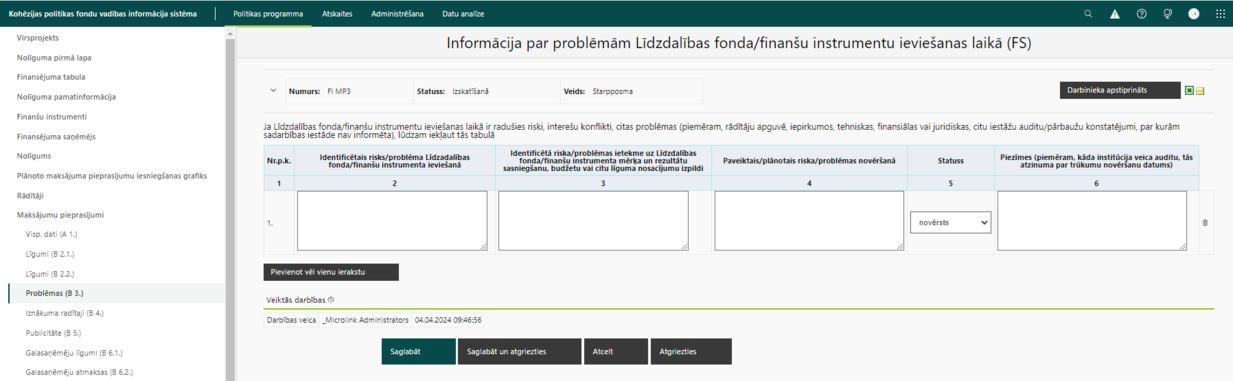Open the Darbinieka apstiprināts status dropdown
The height and width of the screenshot is (381, 1233).
click(x=1120, y=90)
